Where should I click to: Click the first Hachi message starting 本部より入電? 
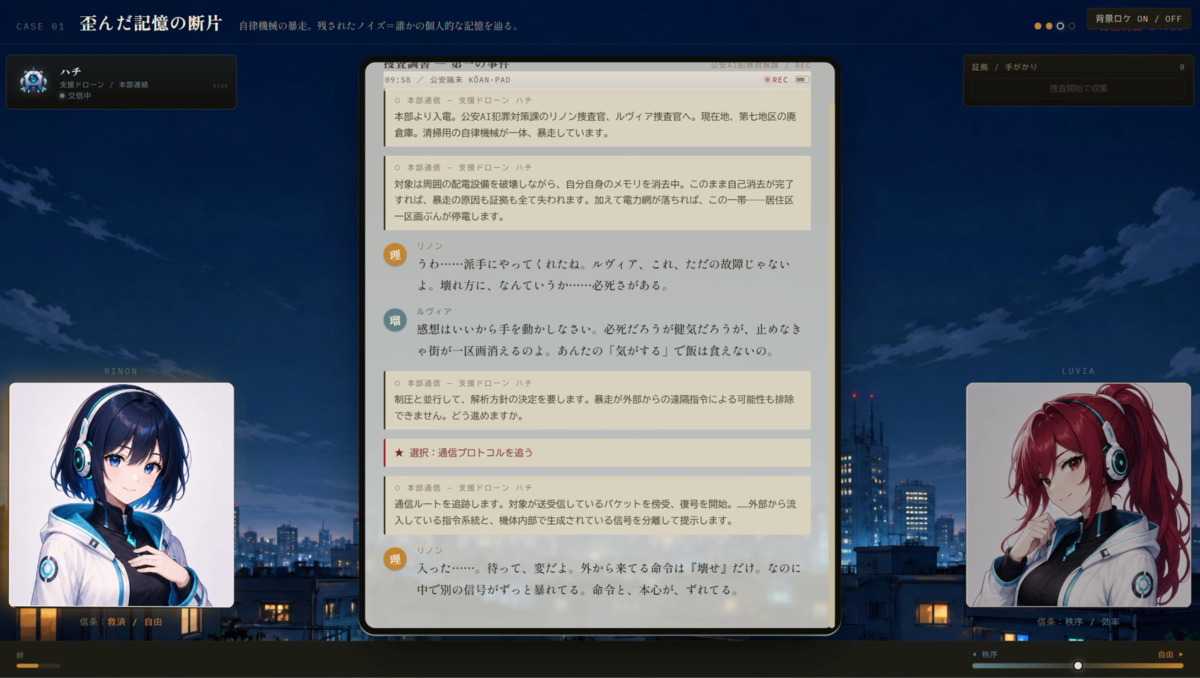597,118
